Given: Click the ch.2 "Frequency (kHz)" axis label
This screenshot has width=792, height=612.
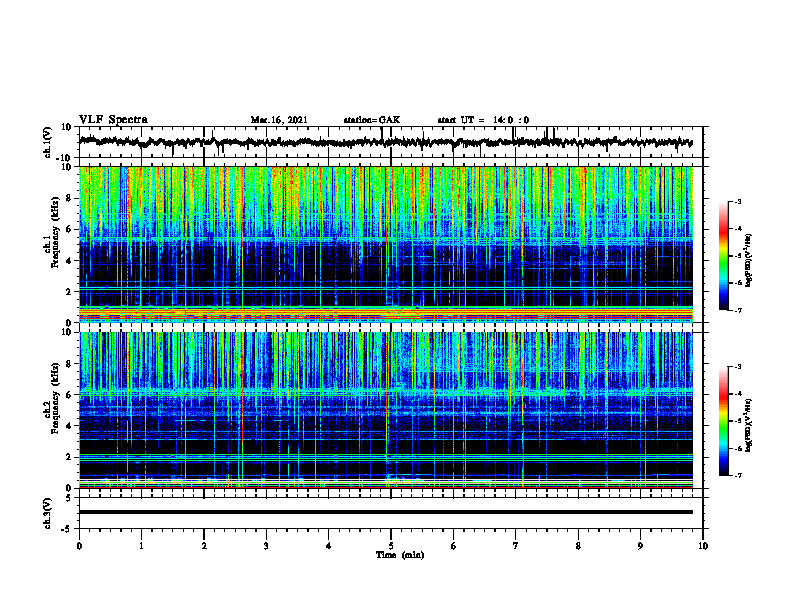Looking at the screenshot, I should click(x=56, y=398).
